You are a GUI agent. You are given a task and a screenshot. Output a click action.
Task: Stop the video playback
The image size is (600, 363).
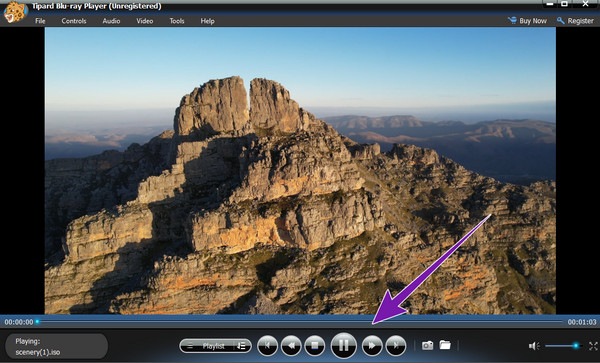point(315,345)
